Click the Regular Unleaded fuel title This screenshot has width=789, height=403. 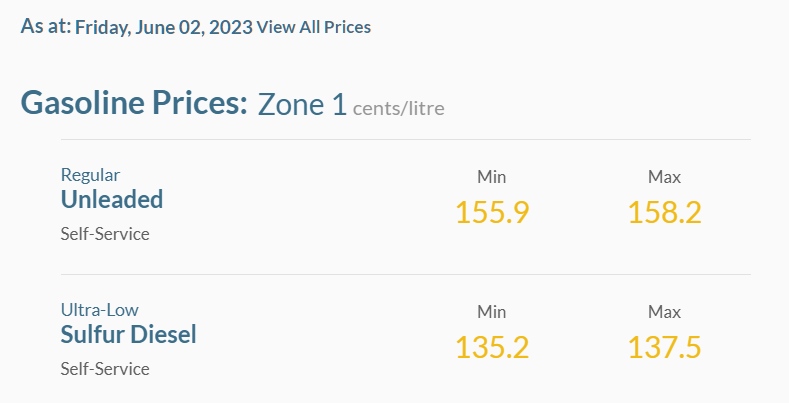pos(112,189)
